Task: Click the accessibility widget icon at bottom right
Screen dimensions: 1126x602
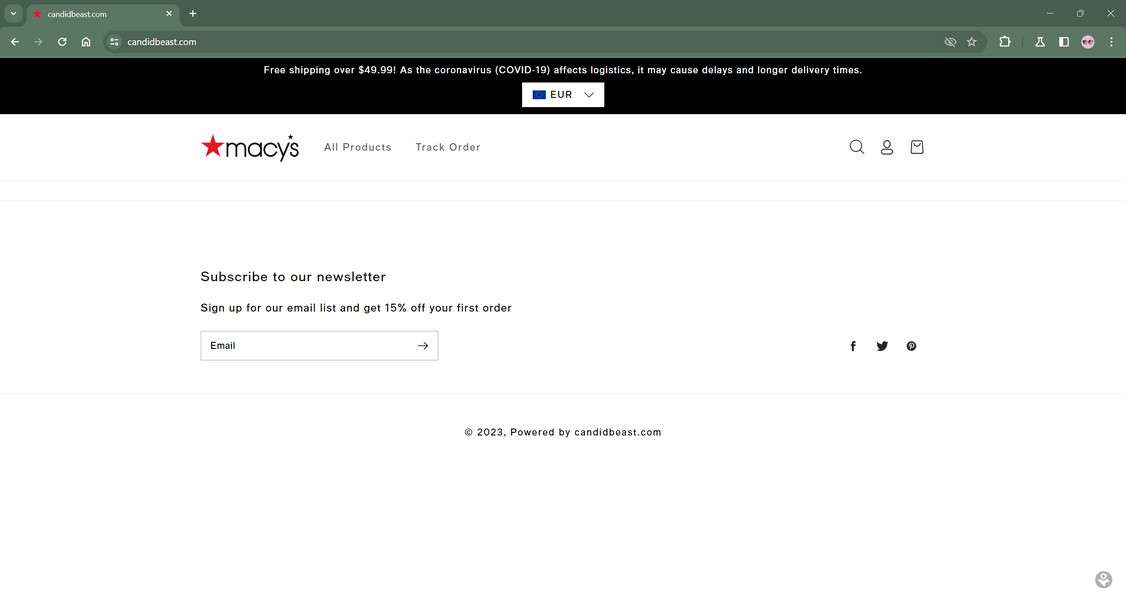Action: click(1102, 578)
